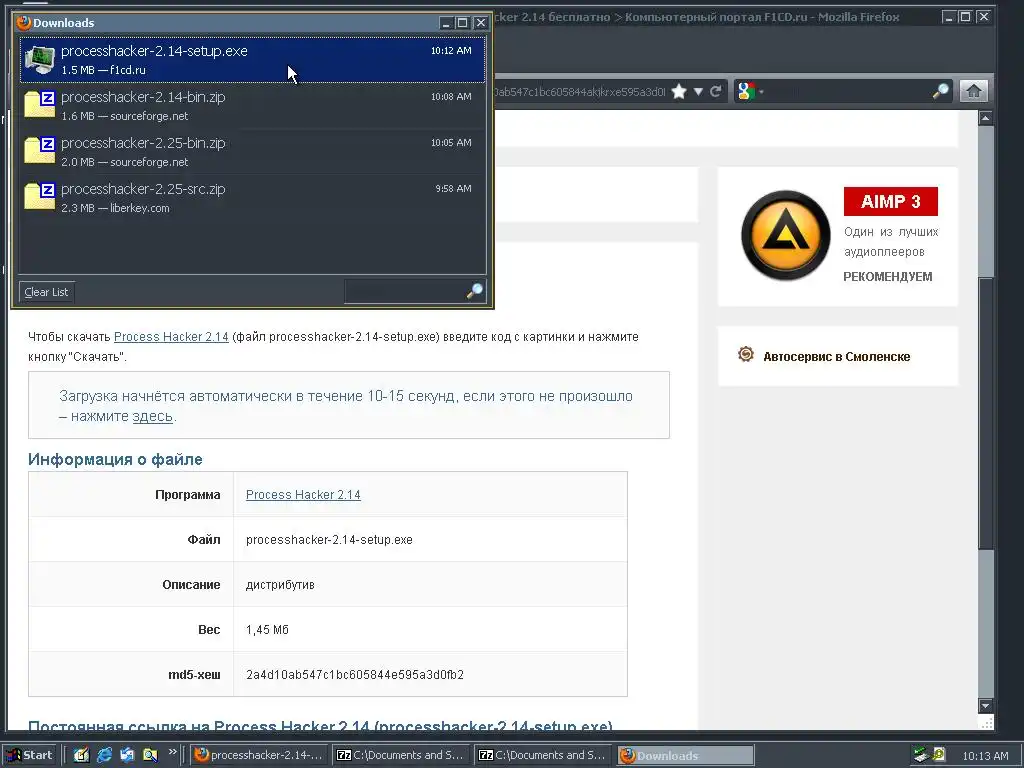Select processhacker-2.25-bin.zip in Downloads list
This screenshot has width=1024, height=768.
[x=253, y=152]
